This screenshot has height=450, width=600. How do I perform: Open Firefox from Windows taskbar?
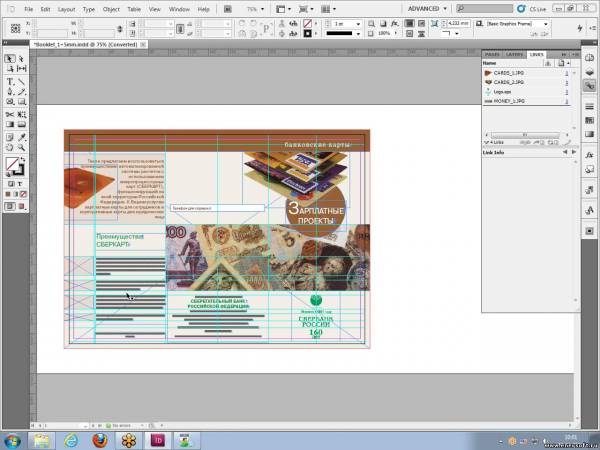coord(100,440)
